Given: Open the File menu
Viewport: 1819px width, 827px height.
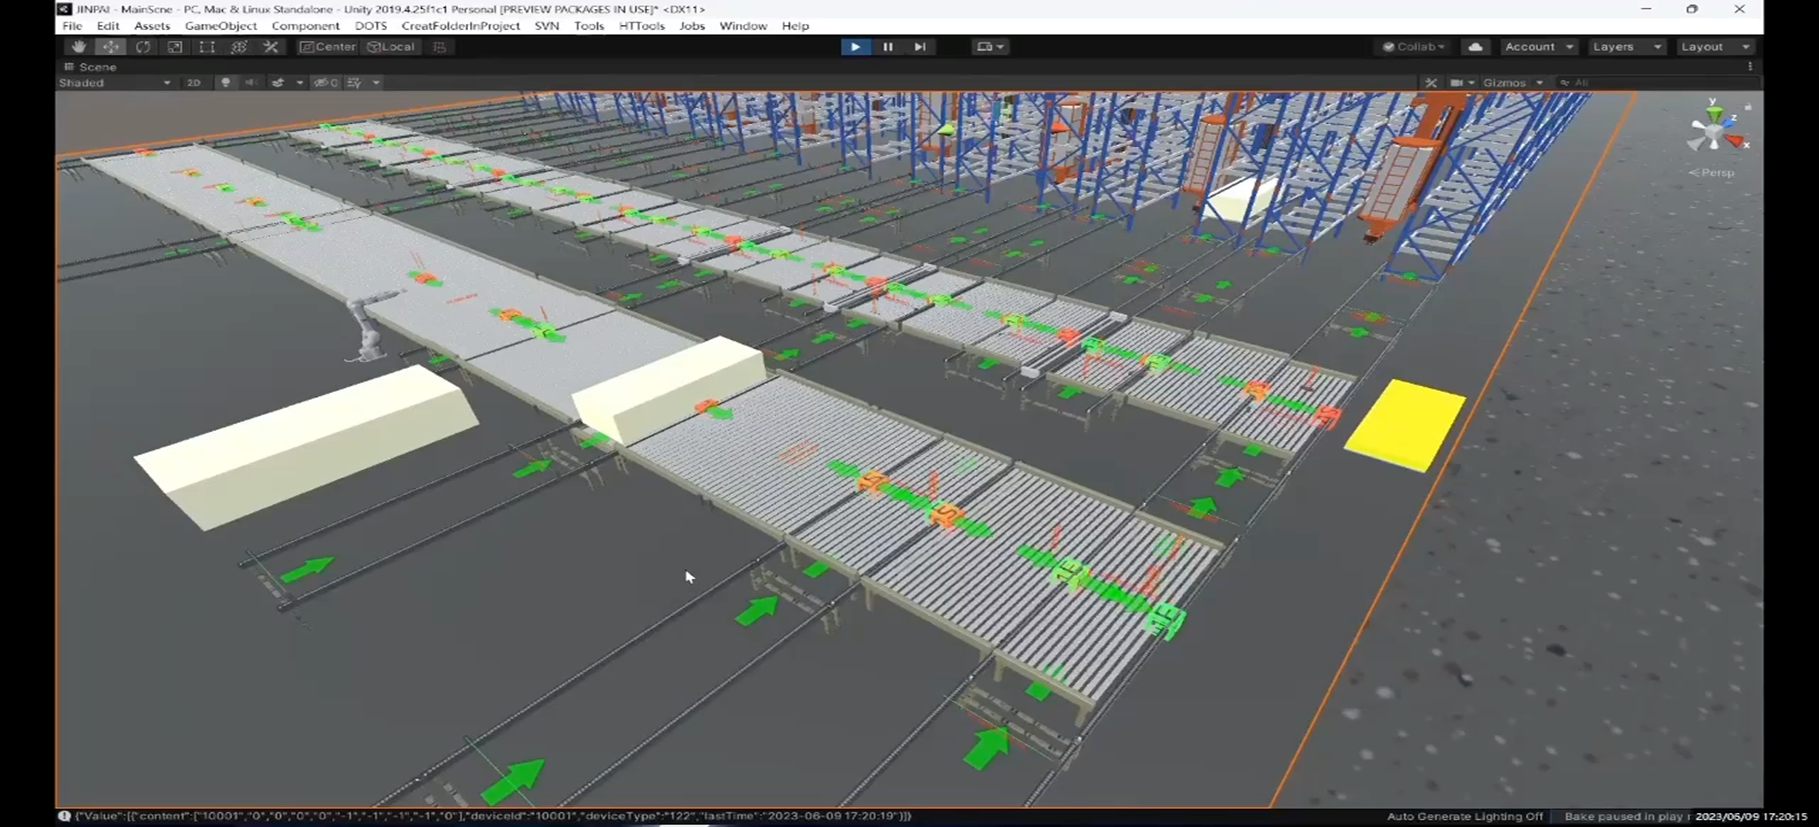Looking at the screenshot, I should (x=72, y=26).
